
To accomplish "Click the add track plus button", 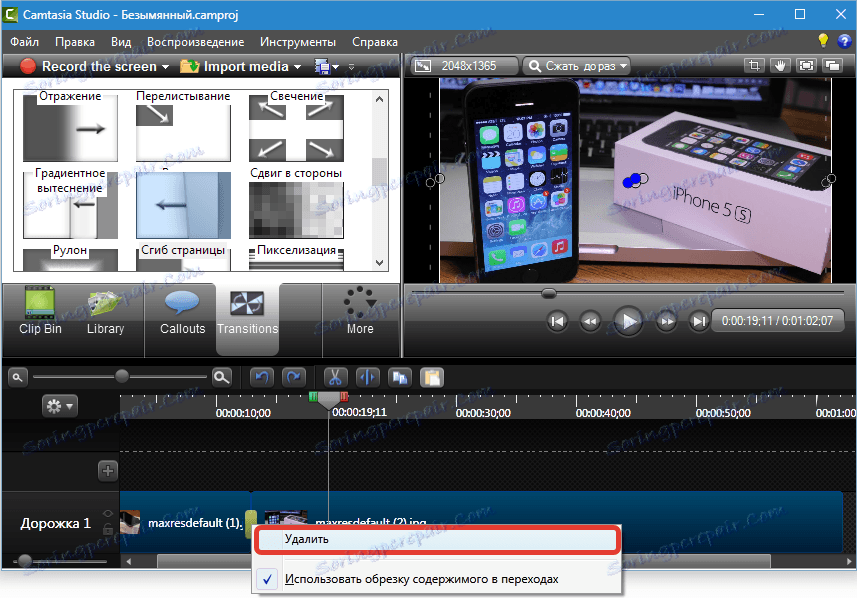I will click(x=108, y=471).
